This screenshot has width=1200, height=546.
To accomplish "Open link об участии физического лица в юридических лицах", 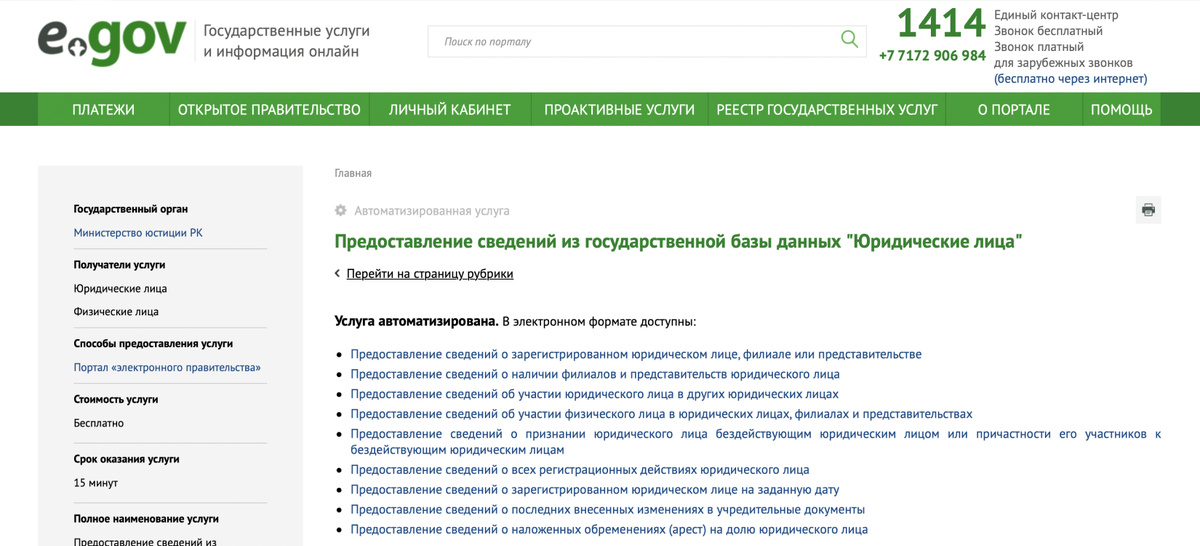I will (x=661, y=414).
